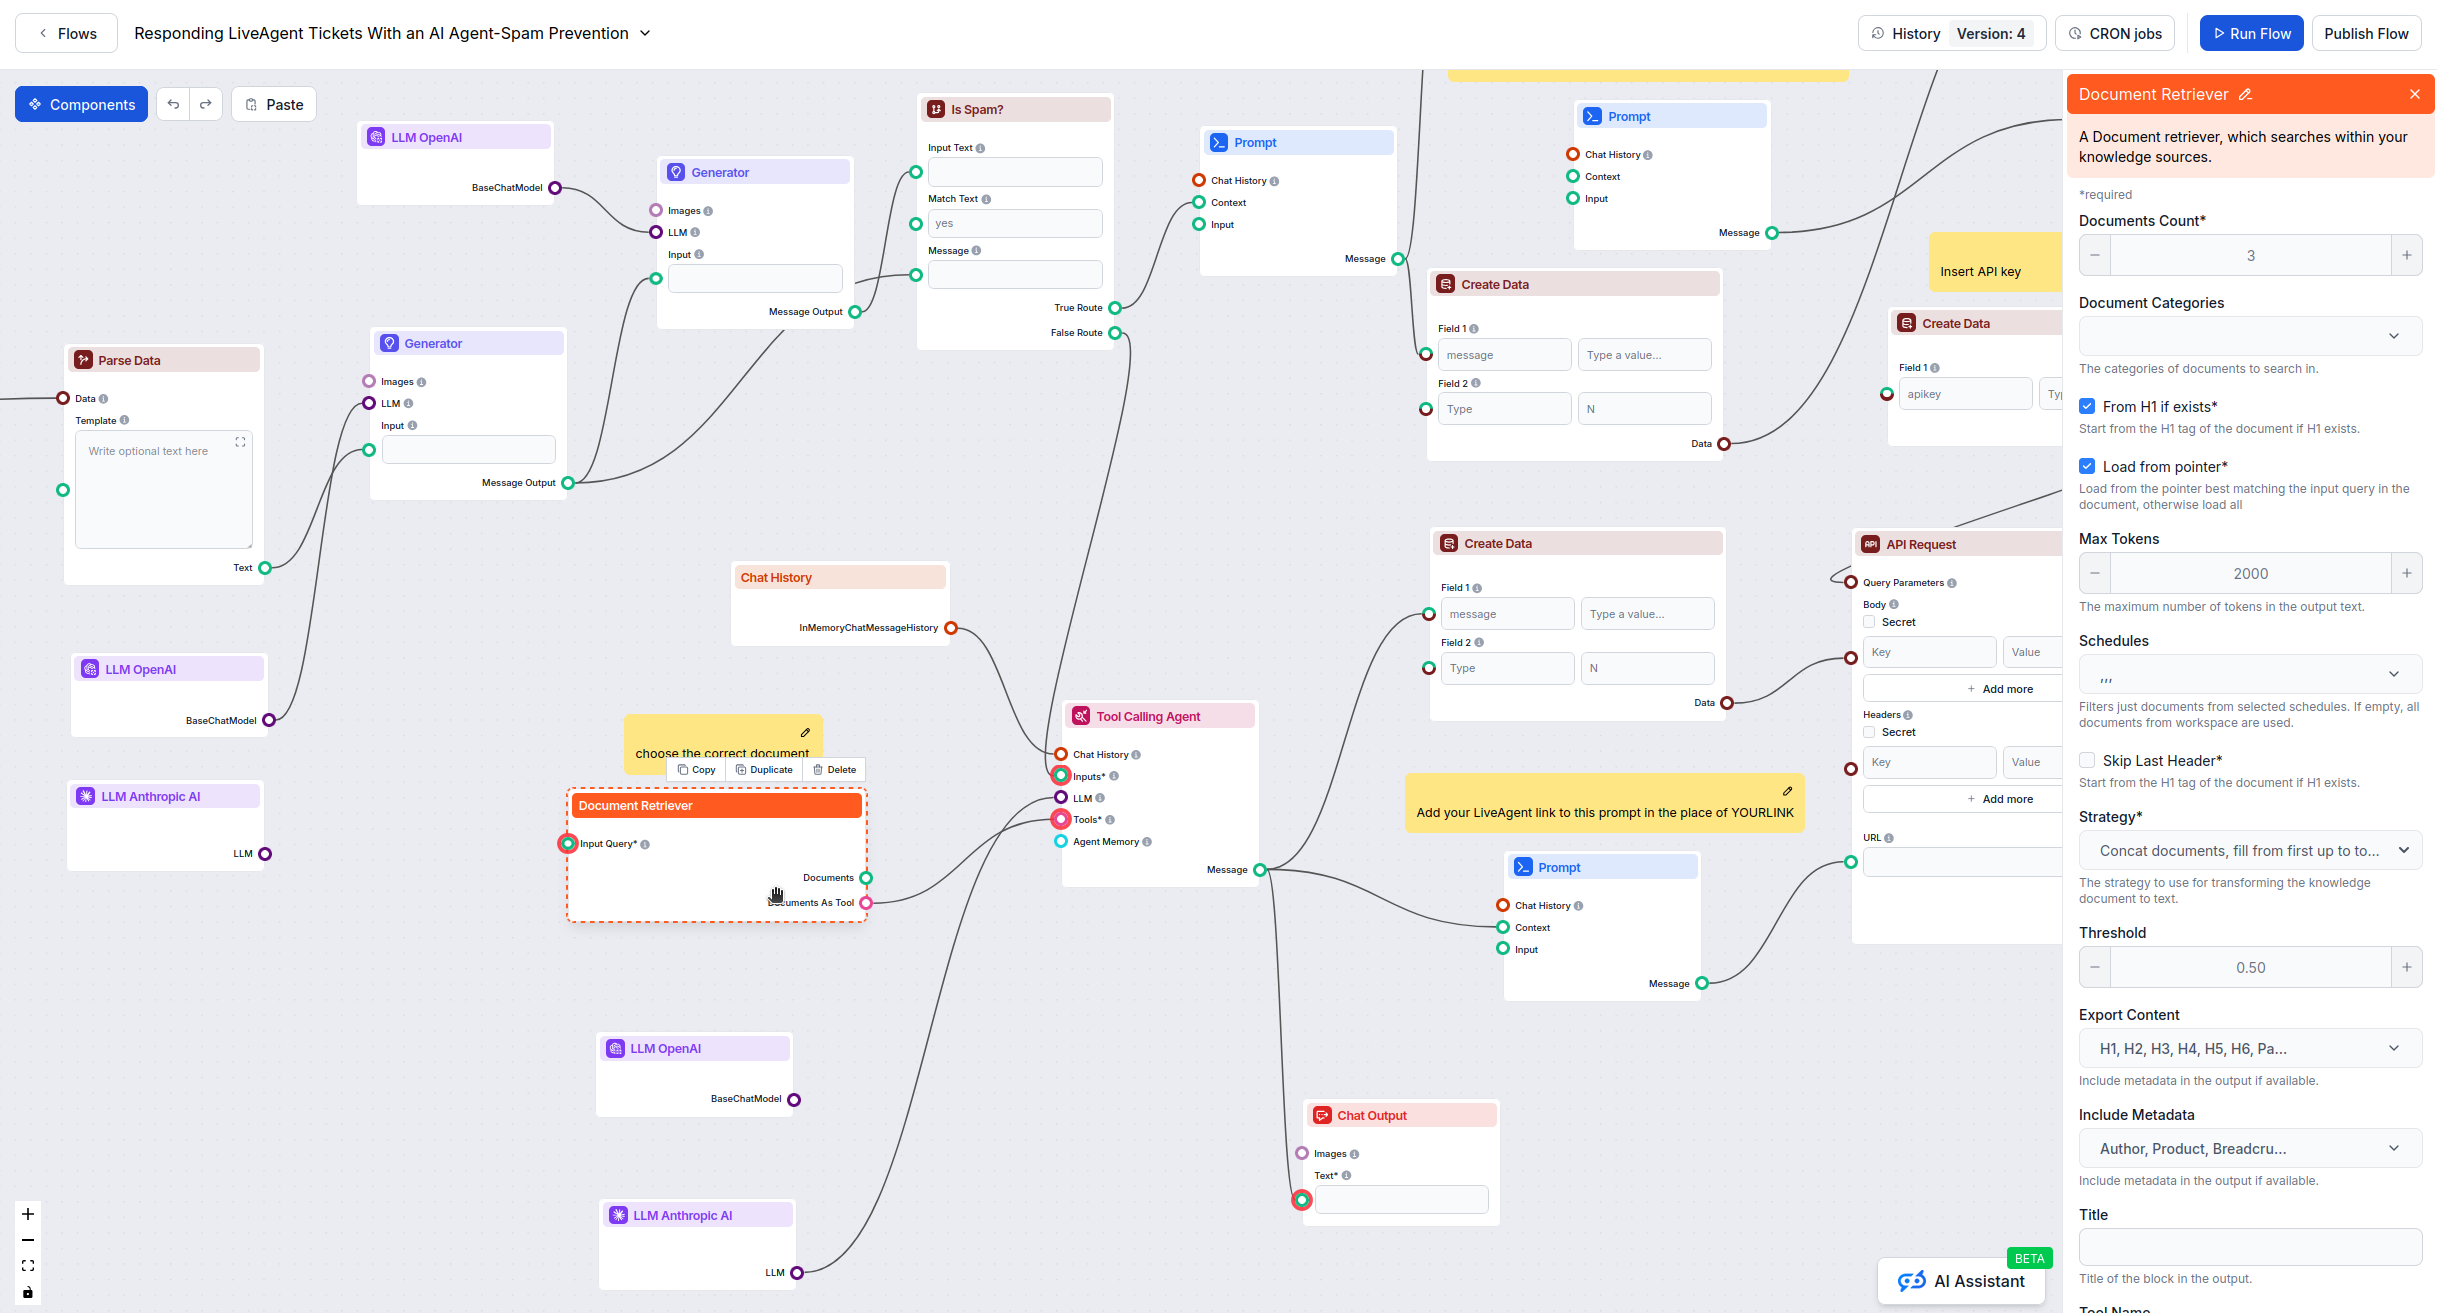The width and height of the screenshot is (2437, 1313).
Task: Edit Document Retriever title pencil icon
Action: (2245, 95)
